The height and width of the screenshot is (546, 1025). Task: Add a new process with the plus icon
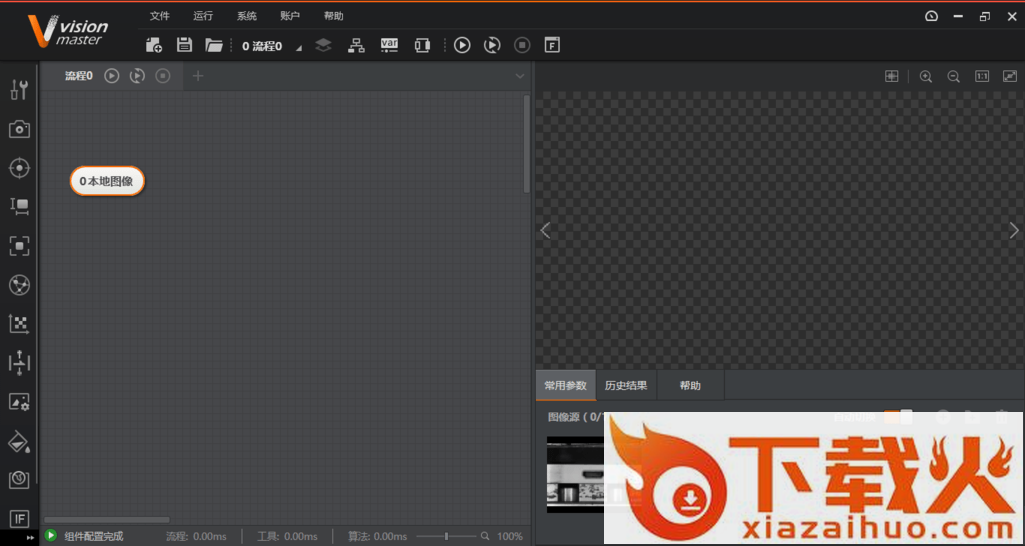pos(198,76)
